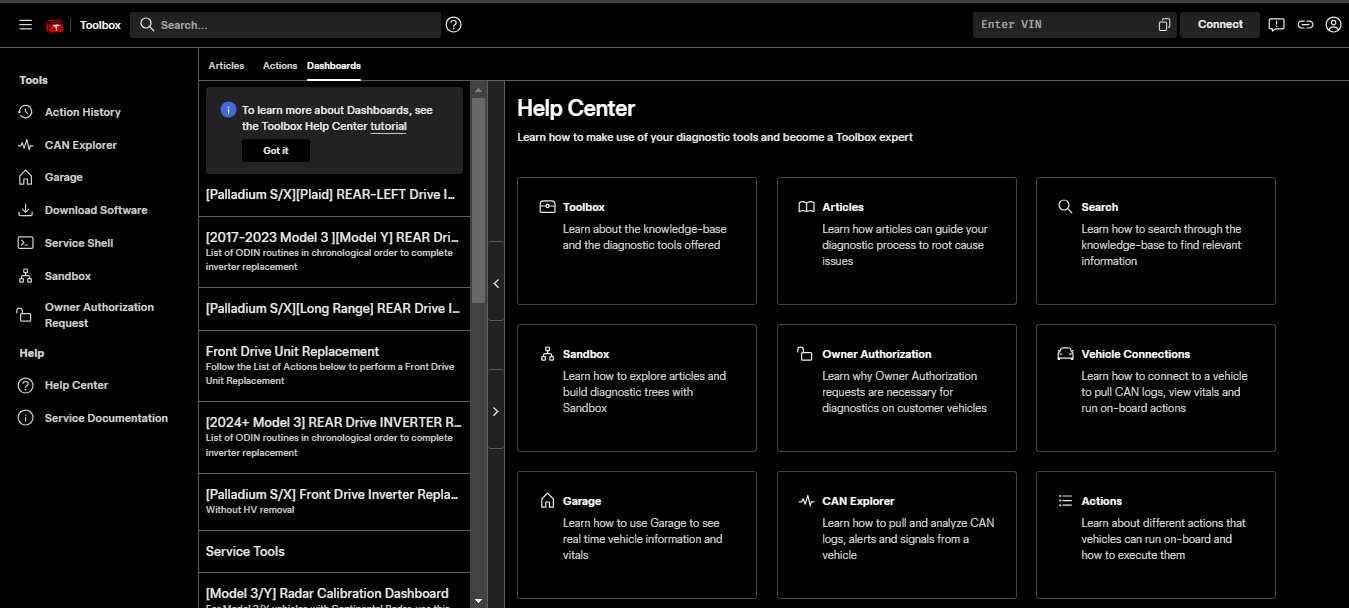Click the Search card magnifier icon

[x=1065, y=207]
